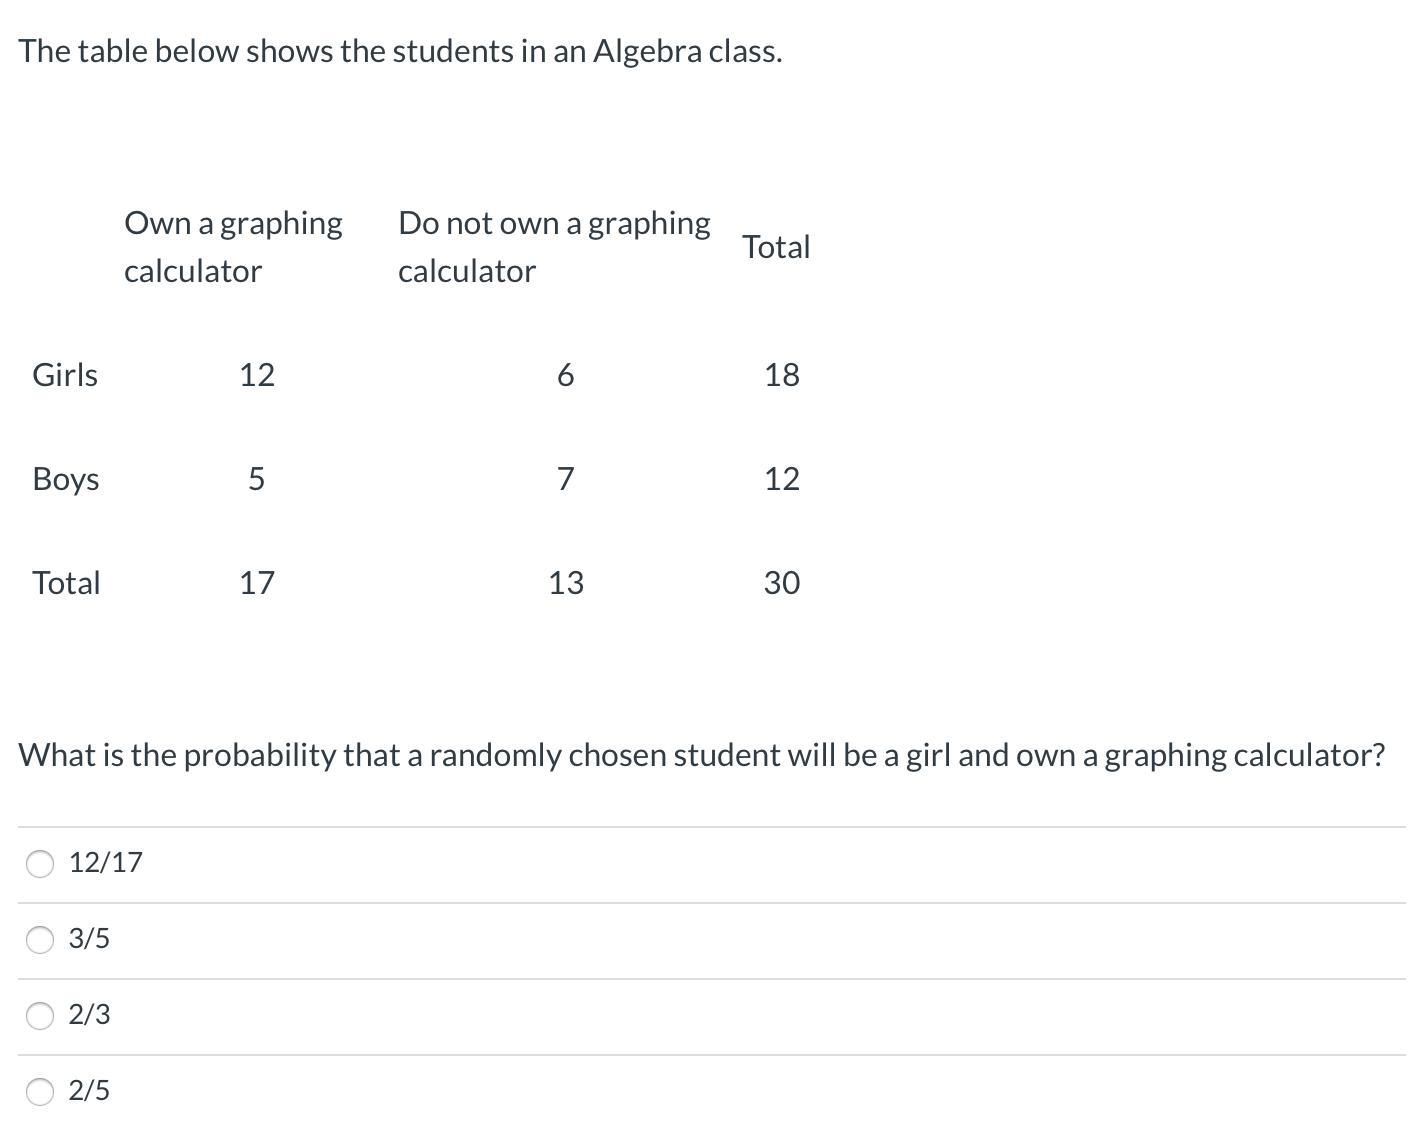This screenshot has width=1408, height=1132.
Task: Click the do-not-own total 13
Action: pyautogui.click(x=565, y=583)
